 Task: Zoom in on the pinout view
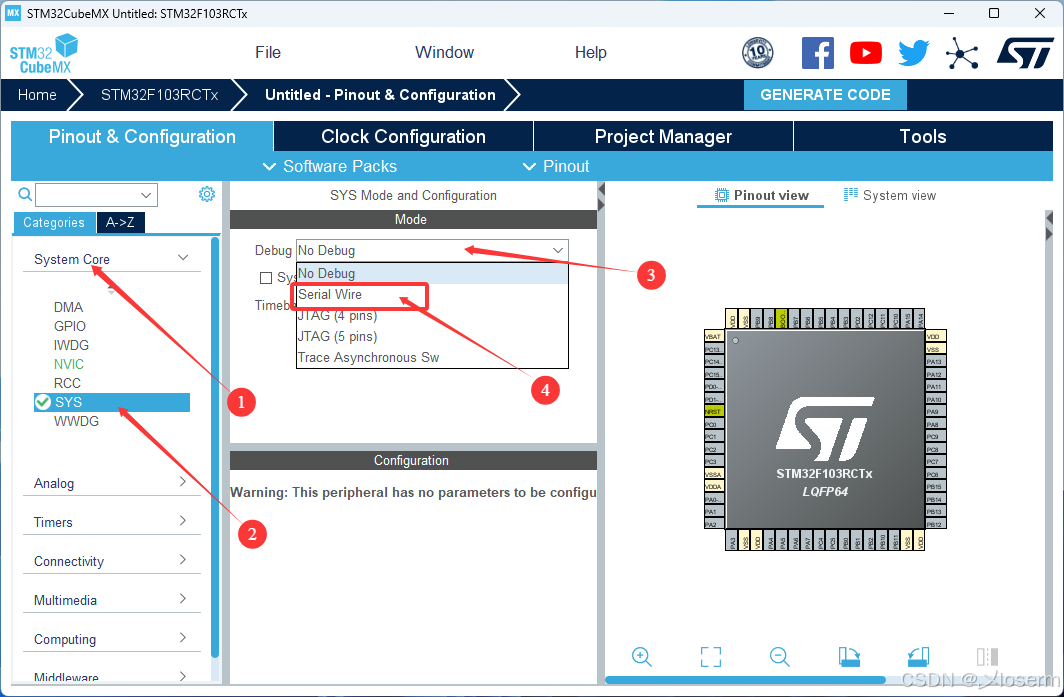(x=641, y=656)
